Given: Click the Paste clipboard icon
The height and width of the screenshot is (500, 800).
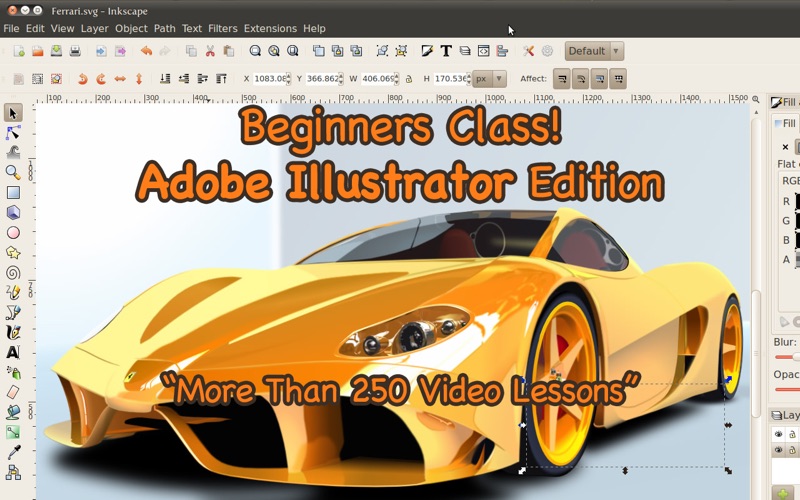Looking at the screenshot, I should coord(229,51).
